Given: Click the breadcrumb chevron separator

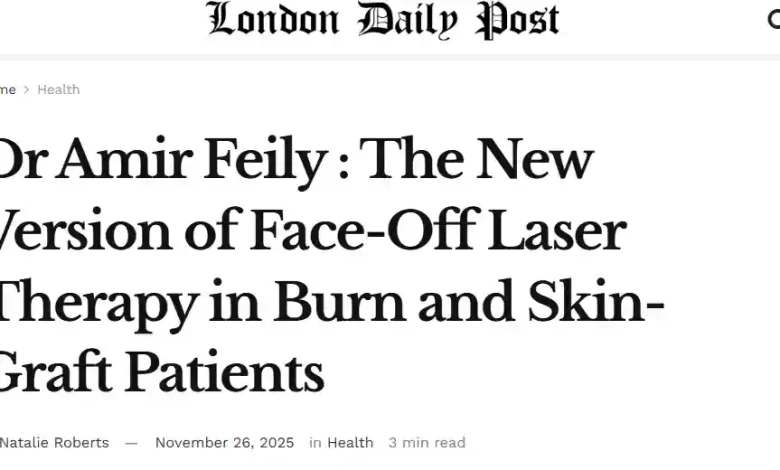Looking at the screenshot, I should pos(27,90).
